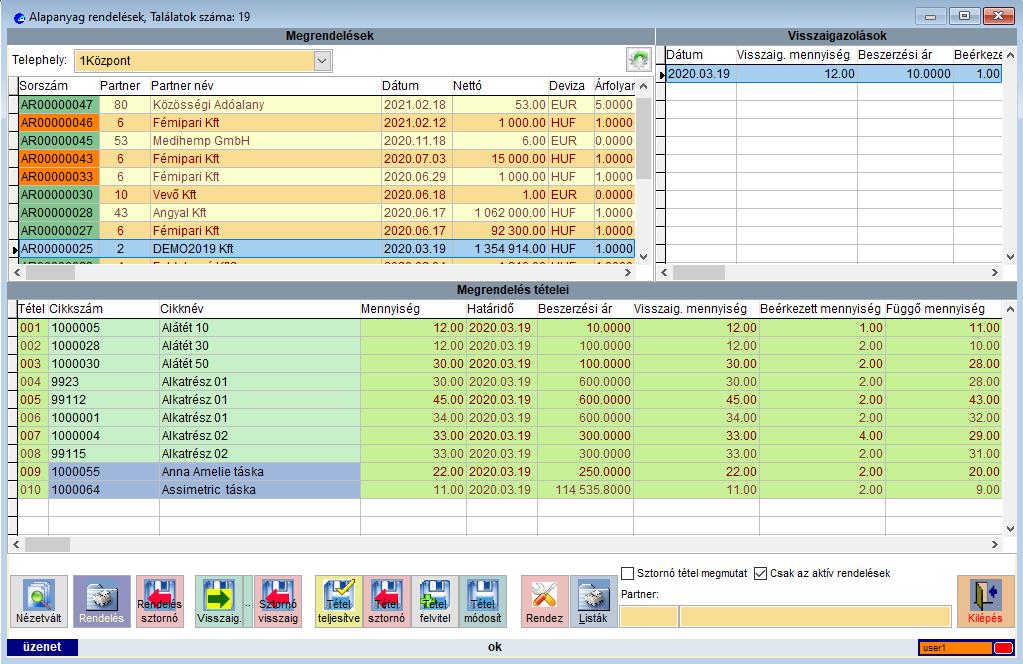Toggle Sztornó tétel megmutat checkbox
Screen dimensions: 1023x664
pos(628,573)
